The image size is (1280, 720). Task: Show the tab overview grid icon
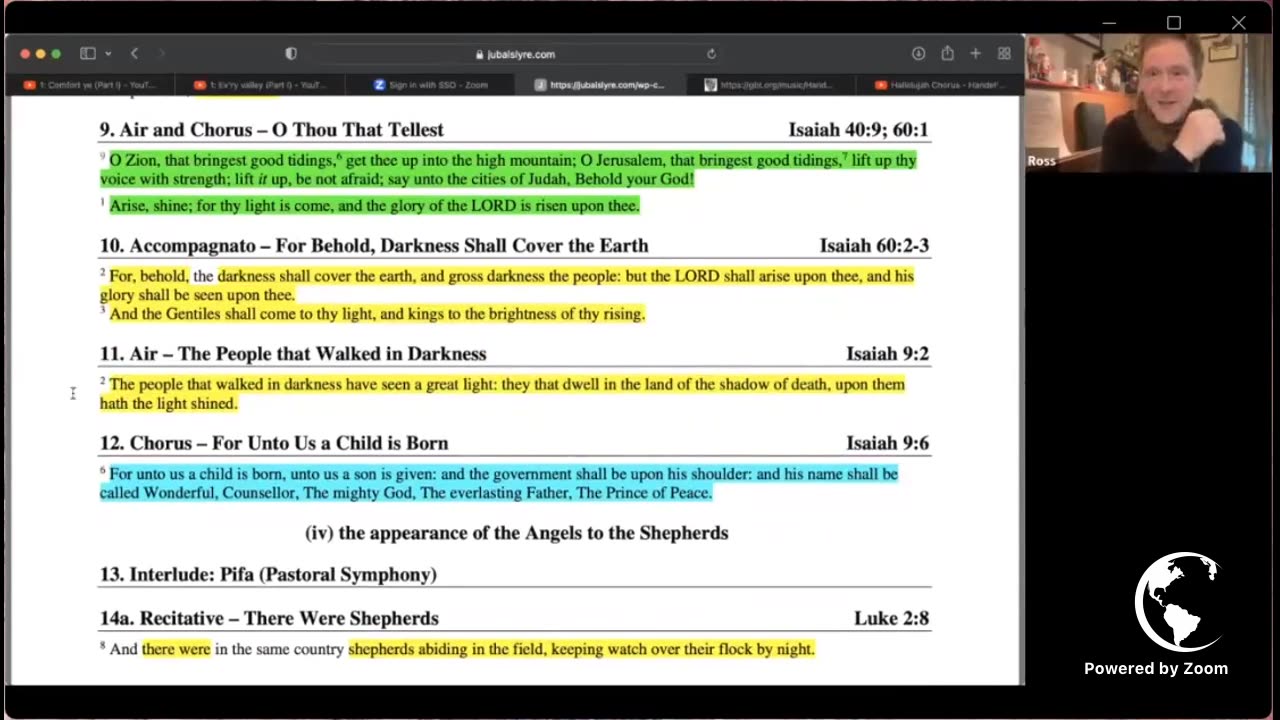1004,54
